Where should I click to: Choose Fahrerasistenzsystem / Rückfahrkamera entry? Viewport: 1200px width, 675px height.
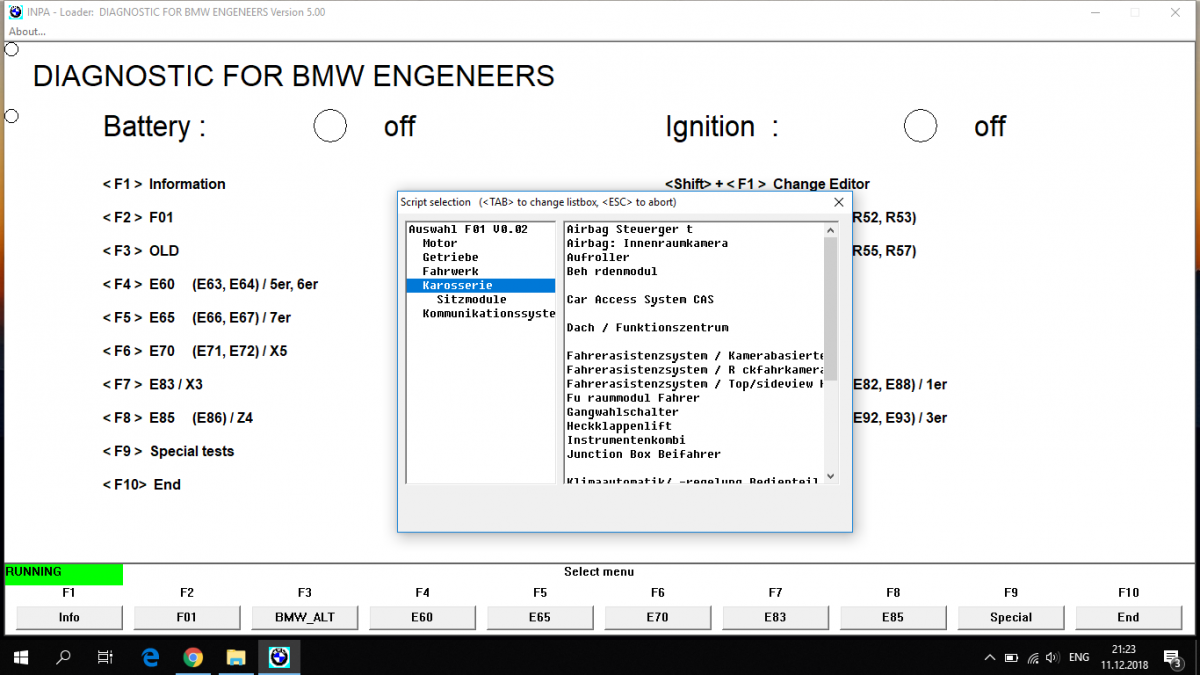tap(695, 369)
